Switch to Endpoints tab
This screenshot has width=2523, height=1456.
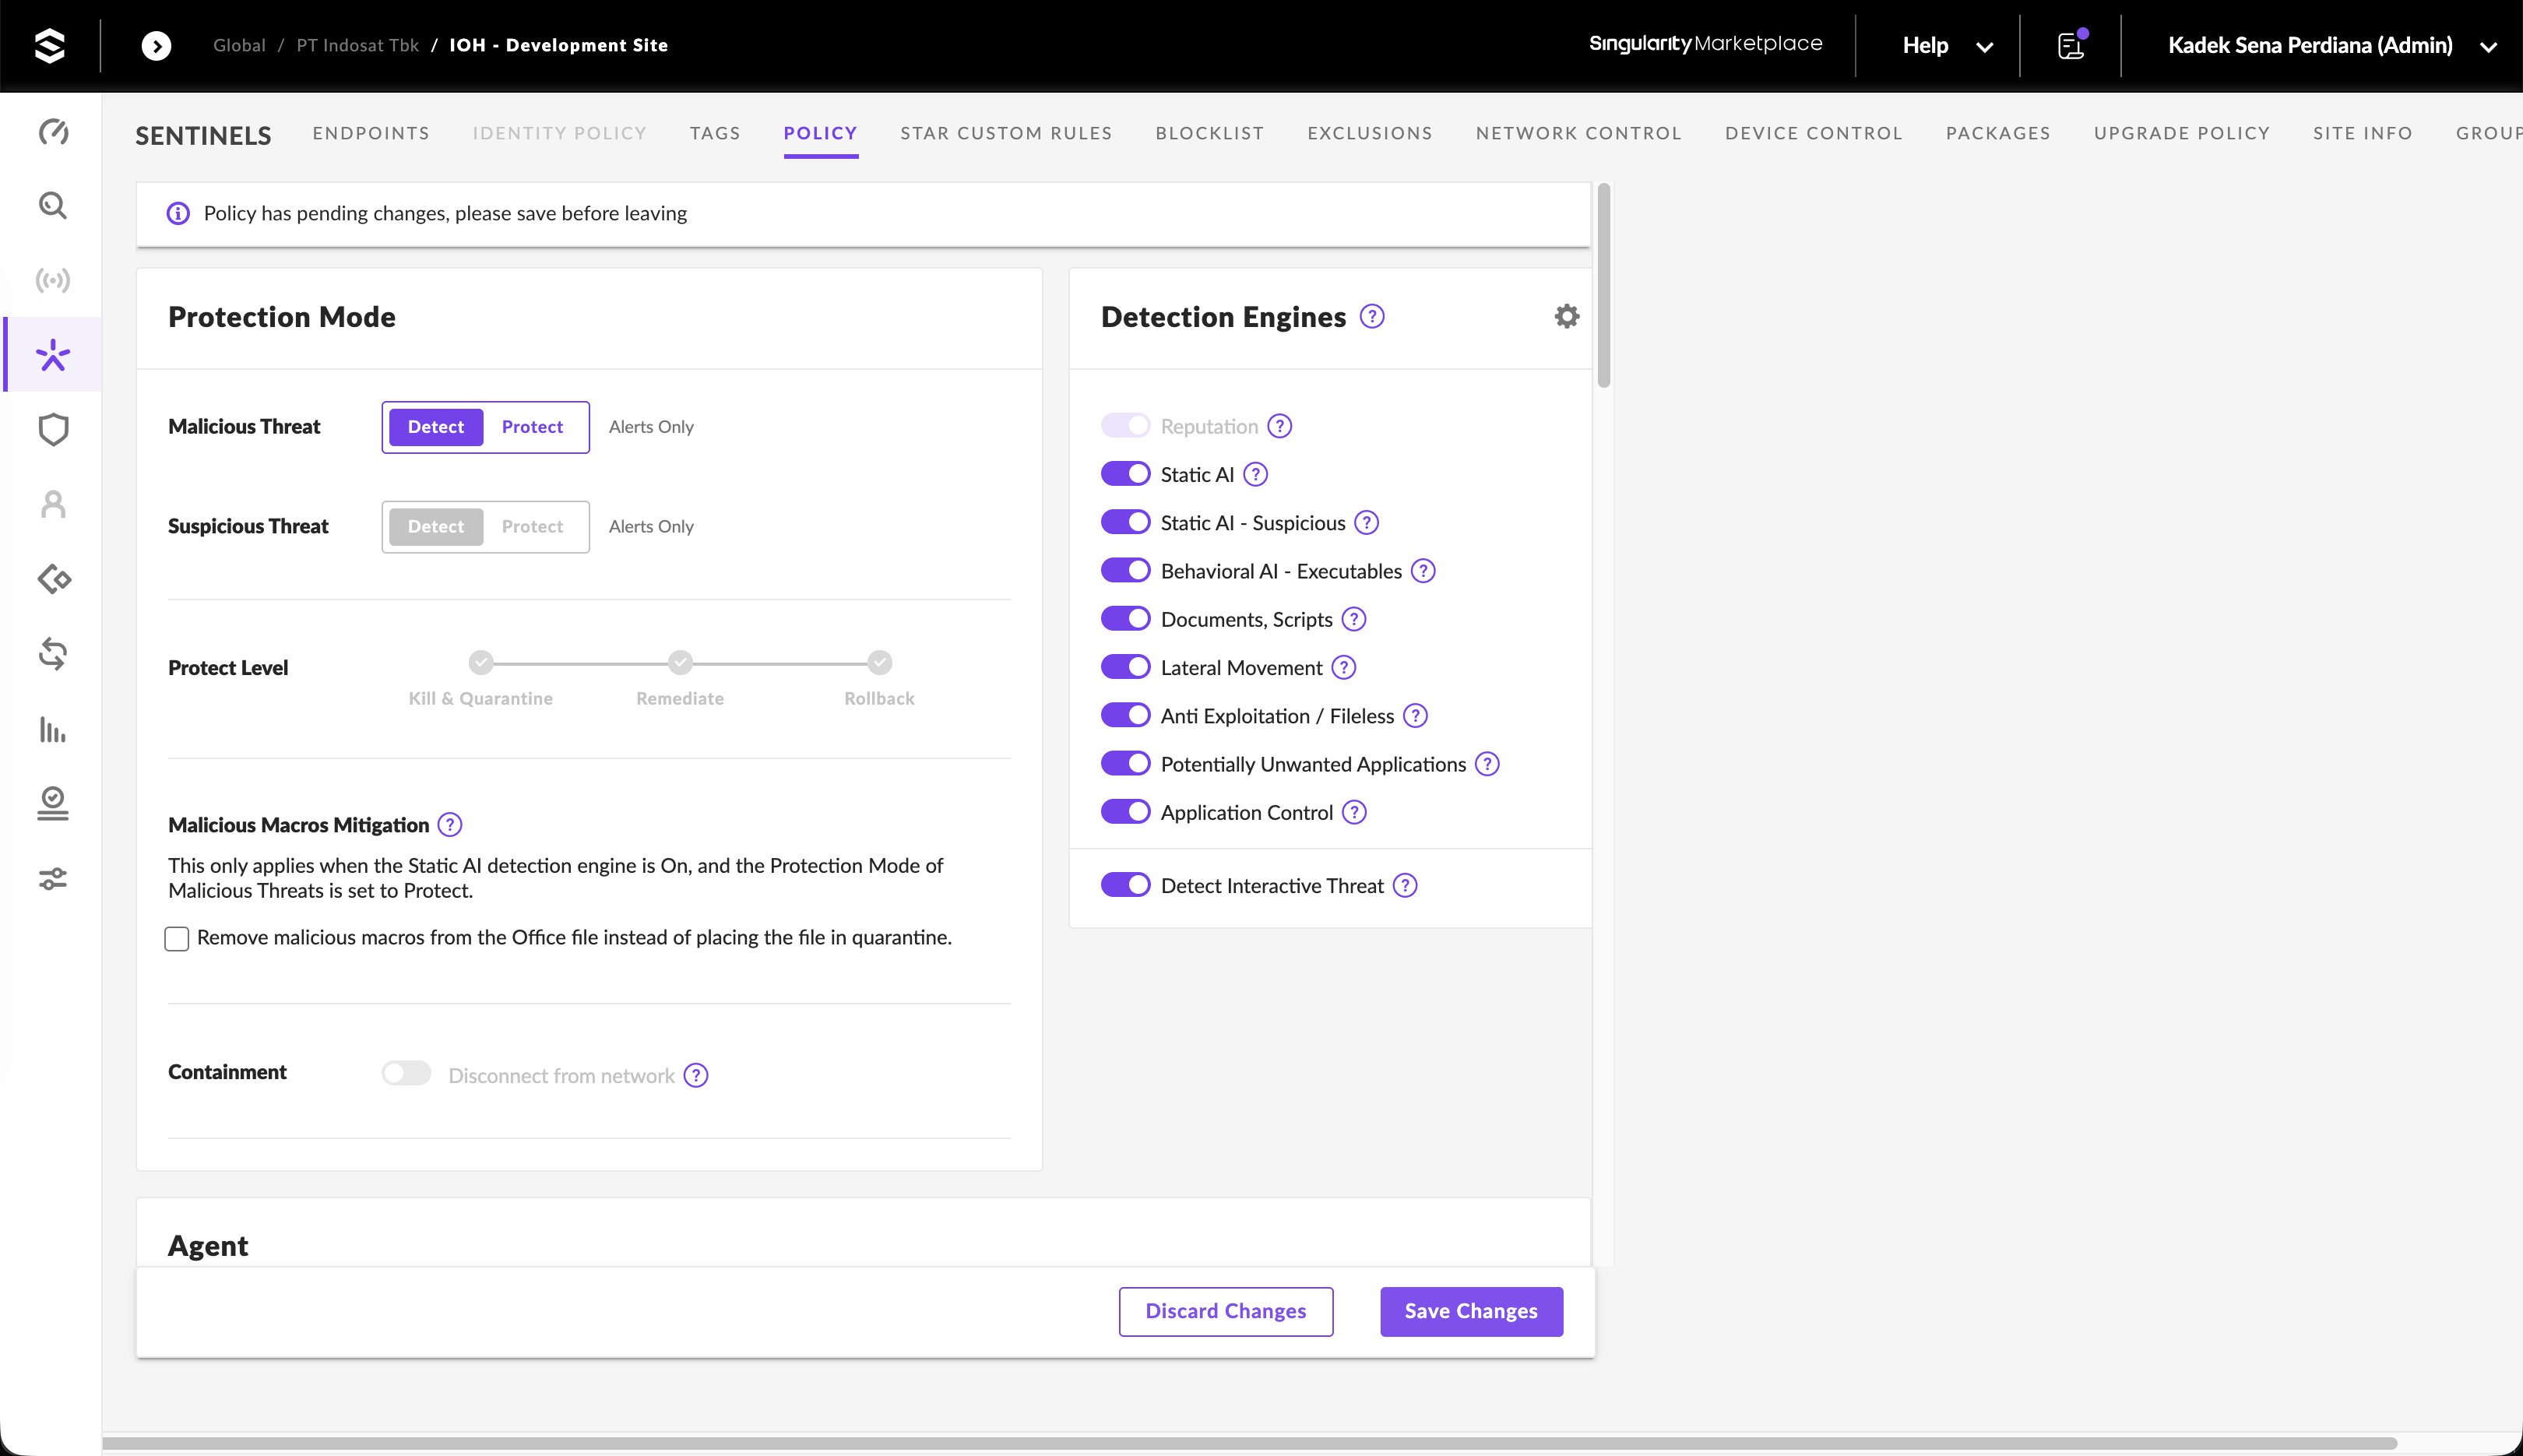click(x=371, y=134)
